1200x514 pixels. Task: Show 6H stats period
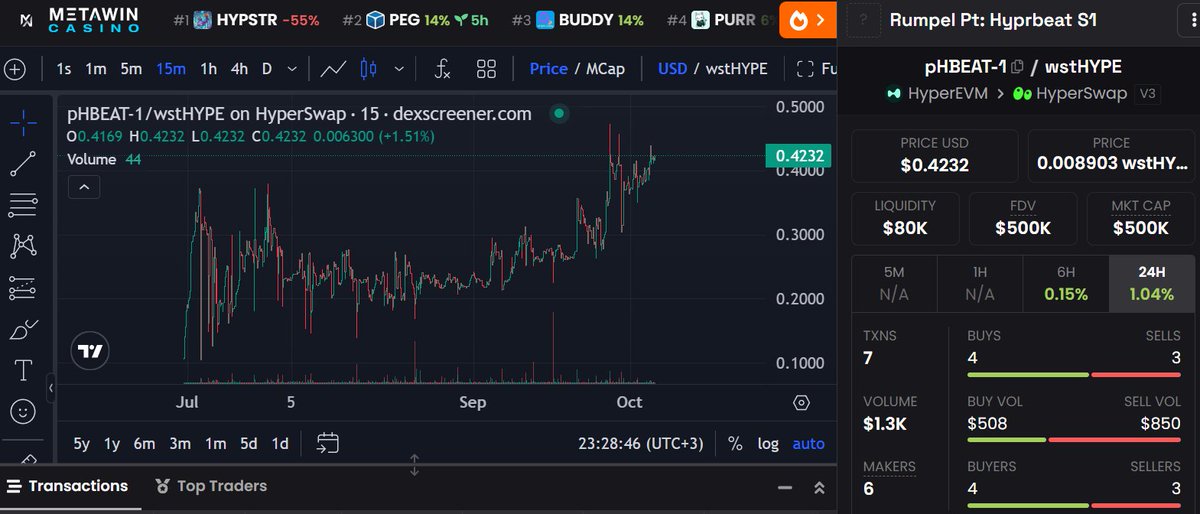pyautogui.click(x=1066, y=283)
